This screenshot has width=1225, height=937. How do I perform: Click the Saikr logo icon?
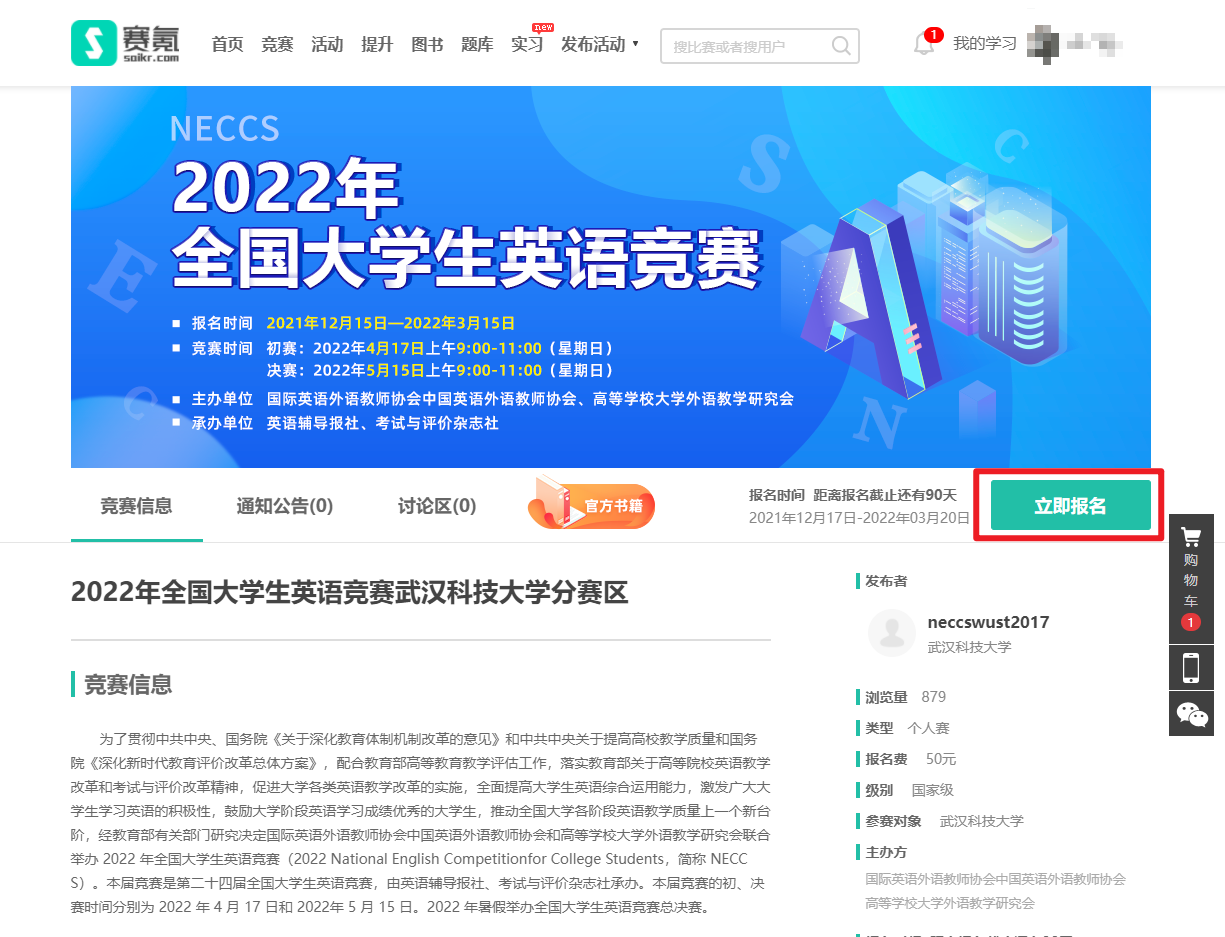(x=94, y=43)
